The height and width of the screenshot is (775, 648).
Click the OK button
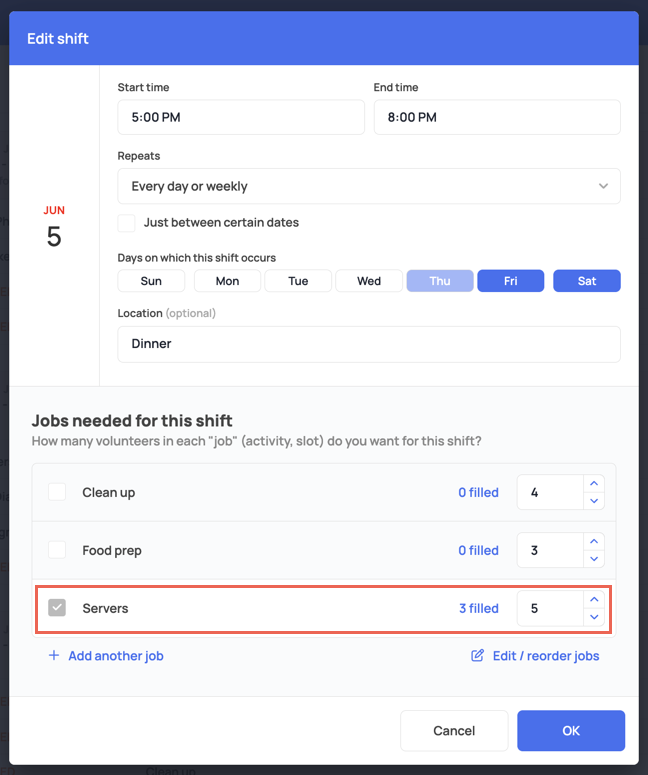pos(571,731)
